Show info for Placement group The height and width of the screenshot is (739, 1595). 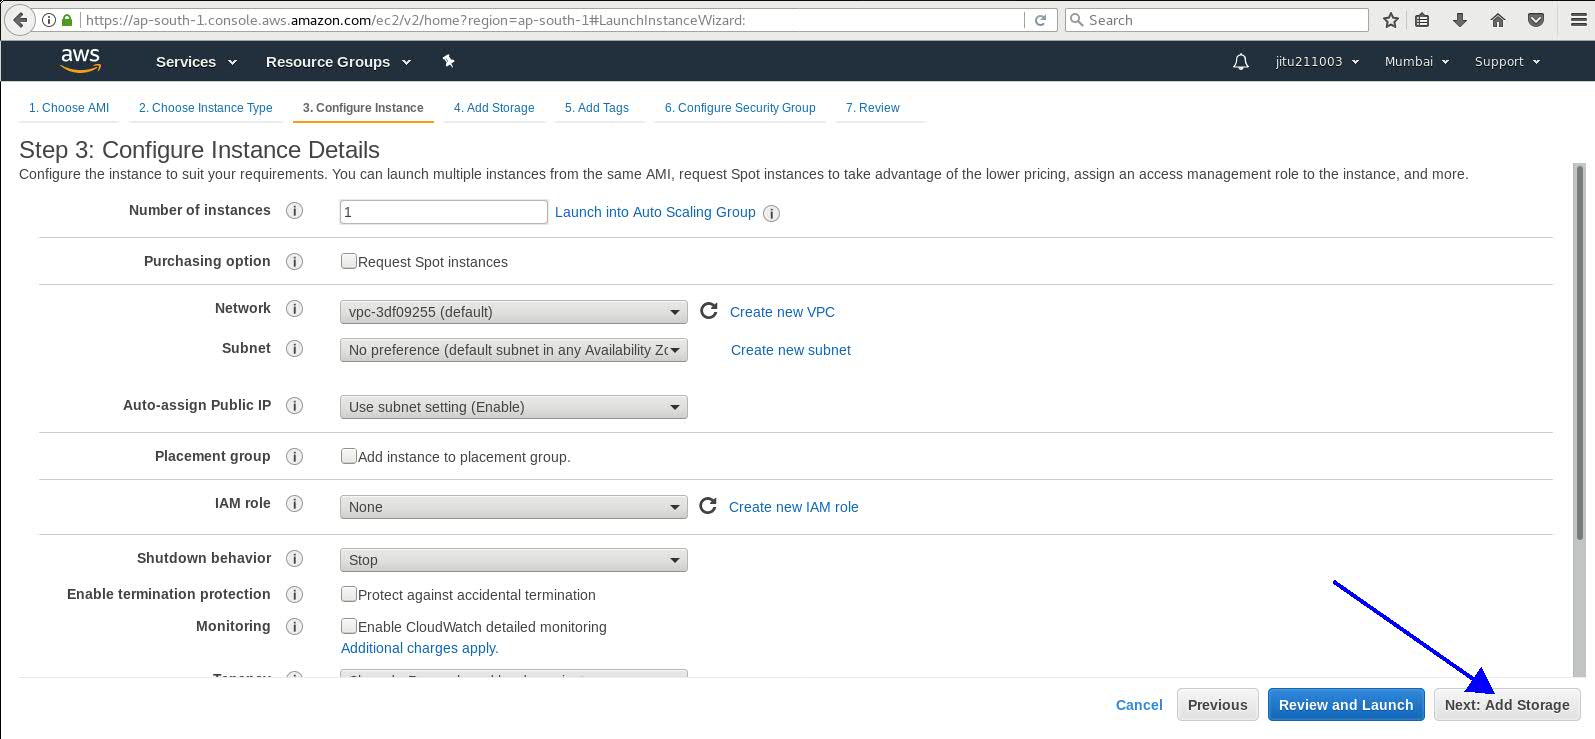(x=295, y=457)
